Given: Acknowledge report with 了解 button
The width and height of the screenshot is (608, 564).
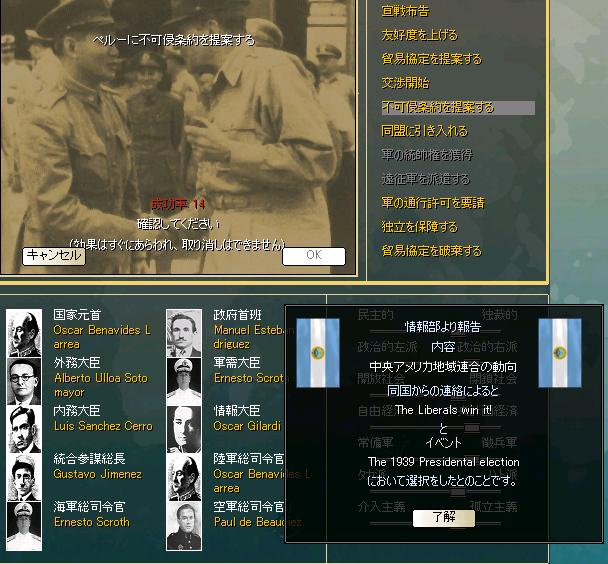Looking at the screenshot, I should (x=444, y=517).
